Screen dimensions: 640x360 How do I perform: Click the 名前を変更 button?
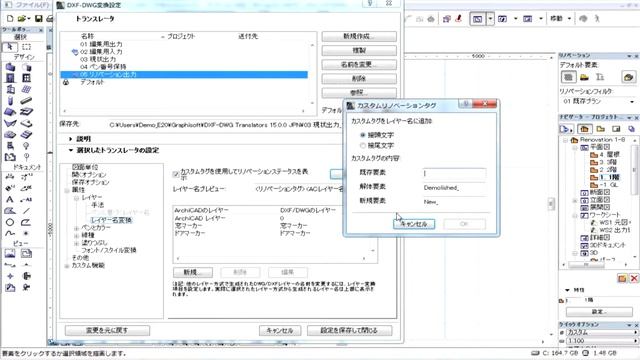tap(359, 65)
